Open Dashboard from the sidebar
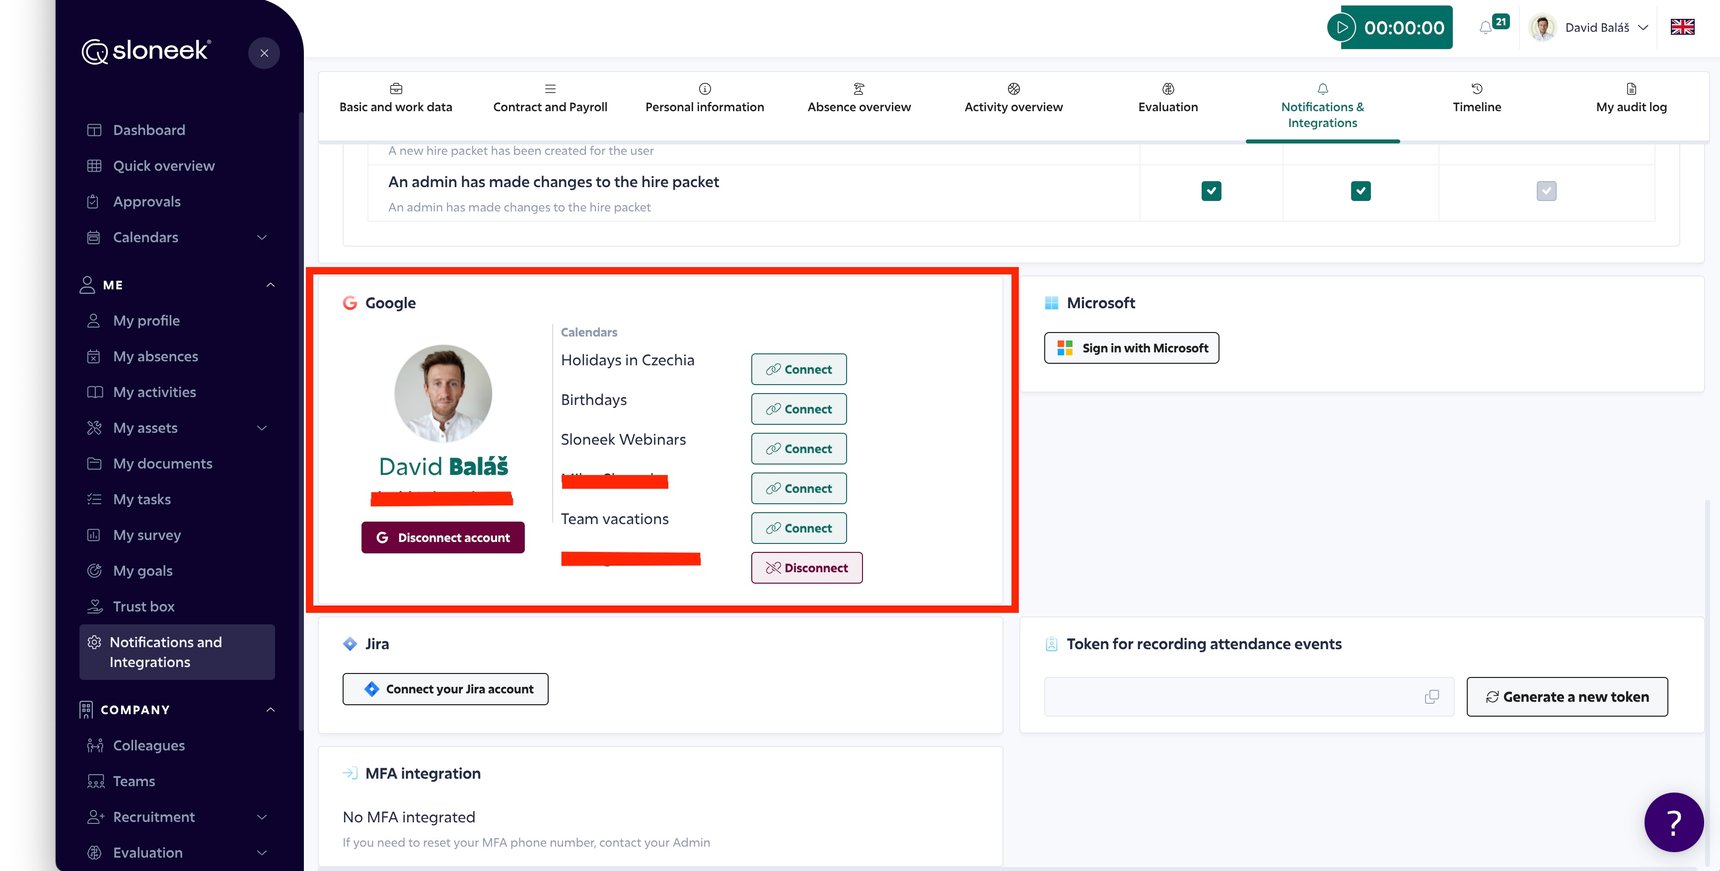 tap(149, 130)
